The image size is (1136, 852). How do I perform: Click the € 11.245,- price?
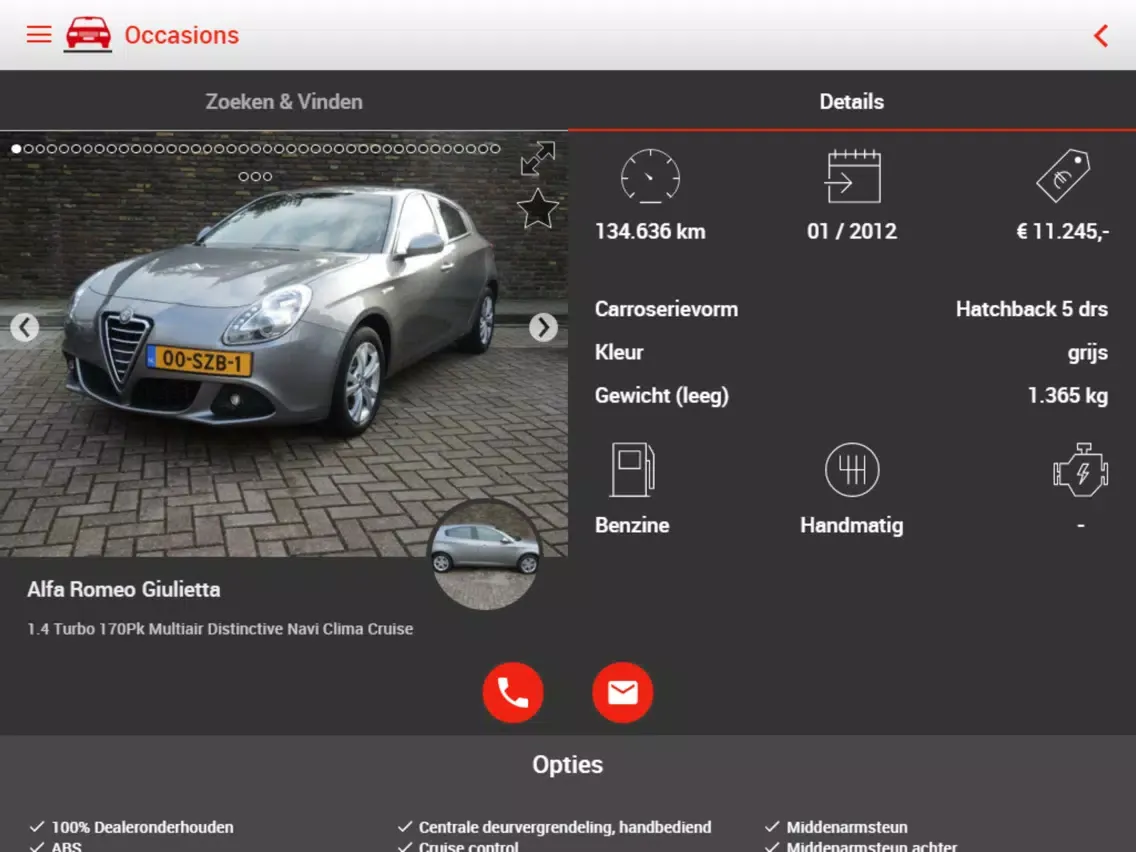pos(1062,231)
